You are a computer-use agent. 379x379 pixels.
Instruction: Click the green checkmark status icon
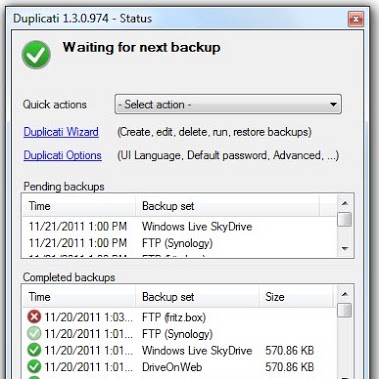coord(36,55)
